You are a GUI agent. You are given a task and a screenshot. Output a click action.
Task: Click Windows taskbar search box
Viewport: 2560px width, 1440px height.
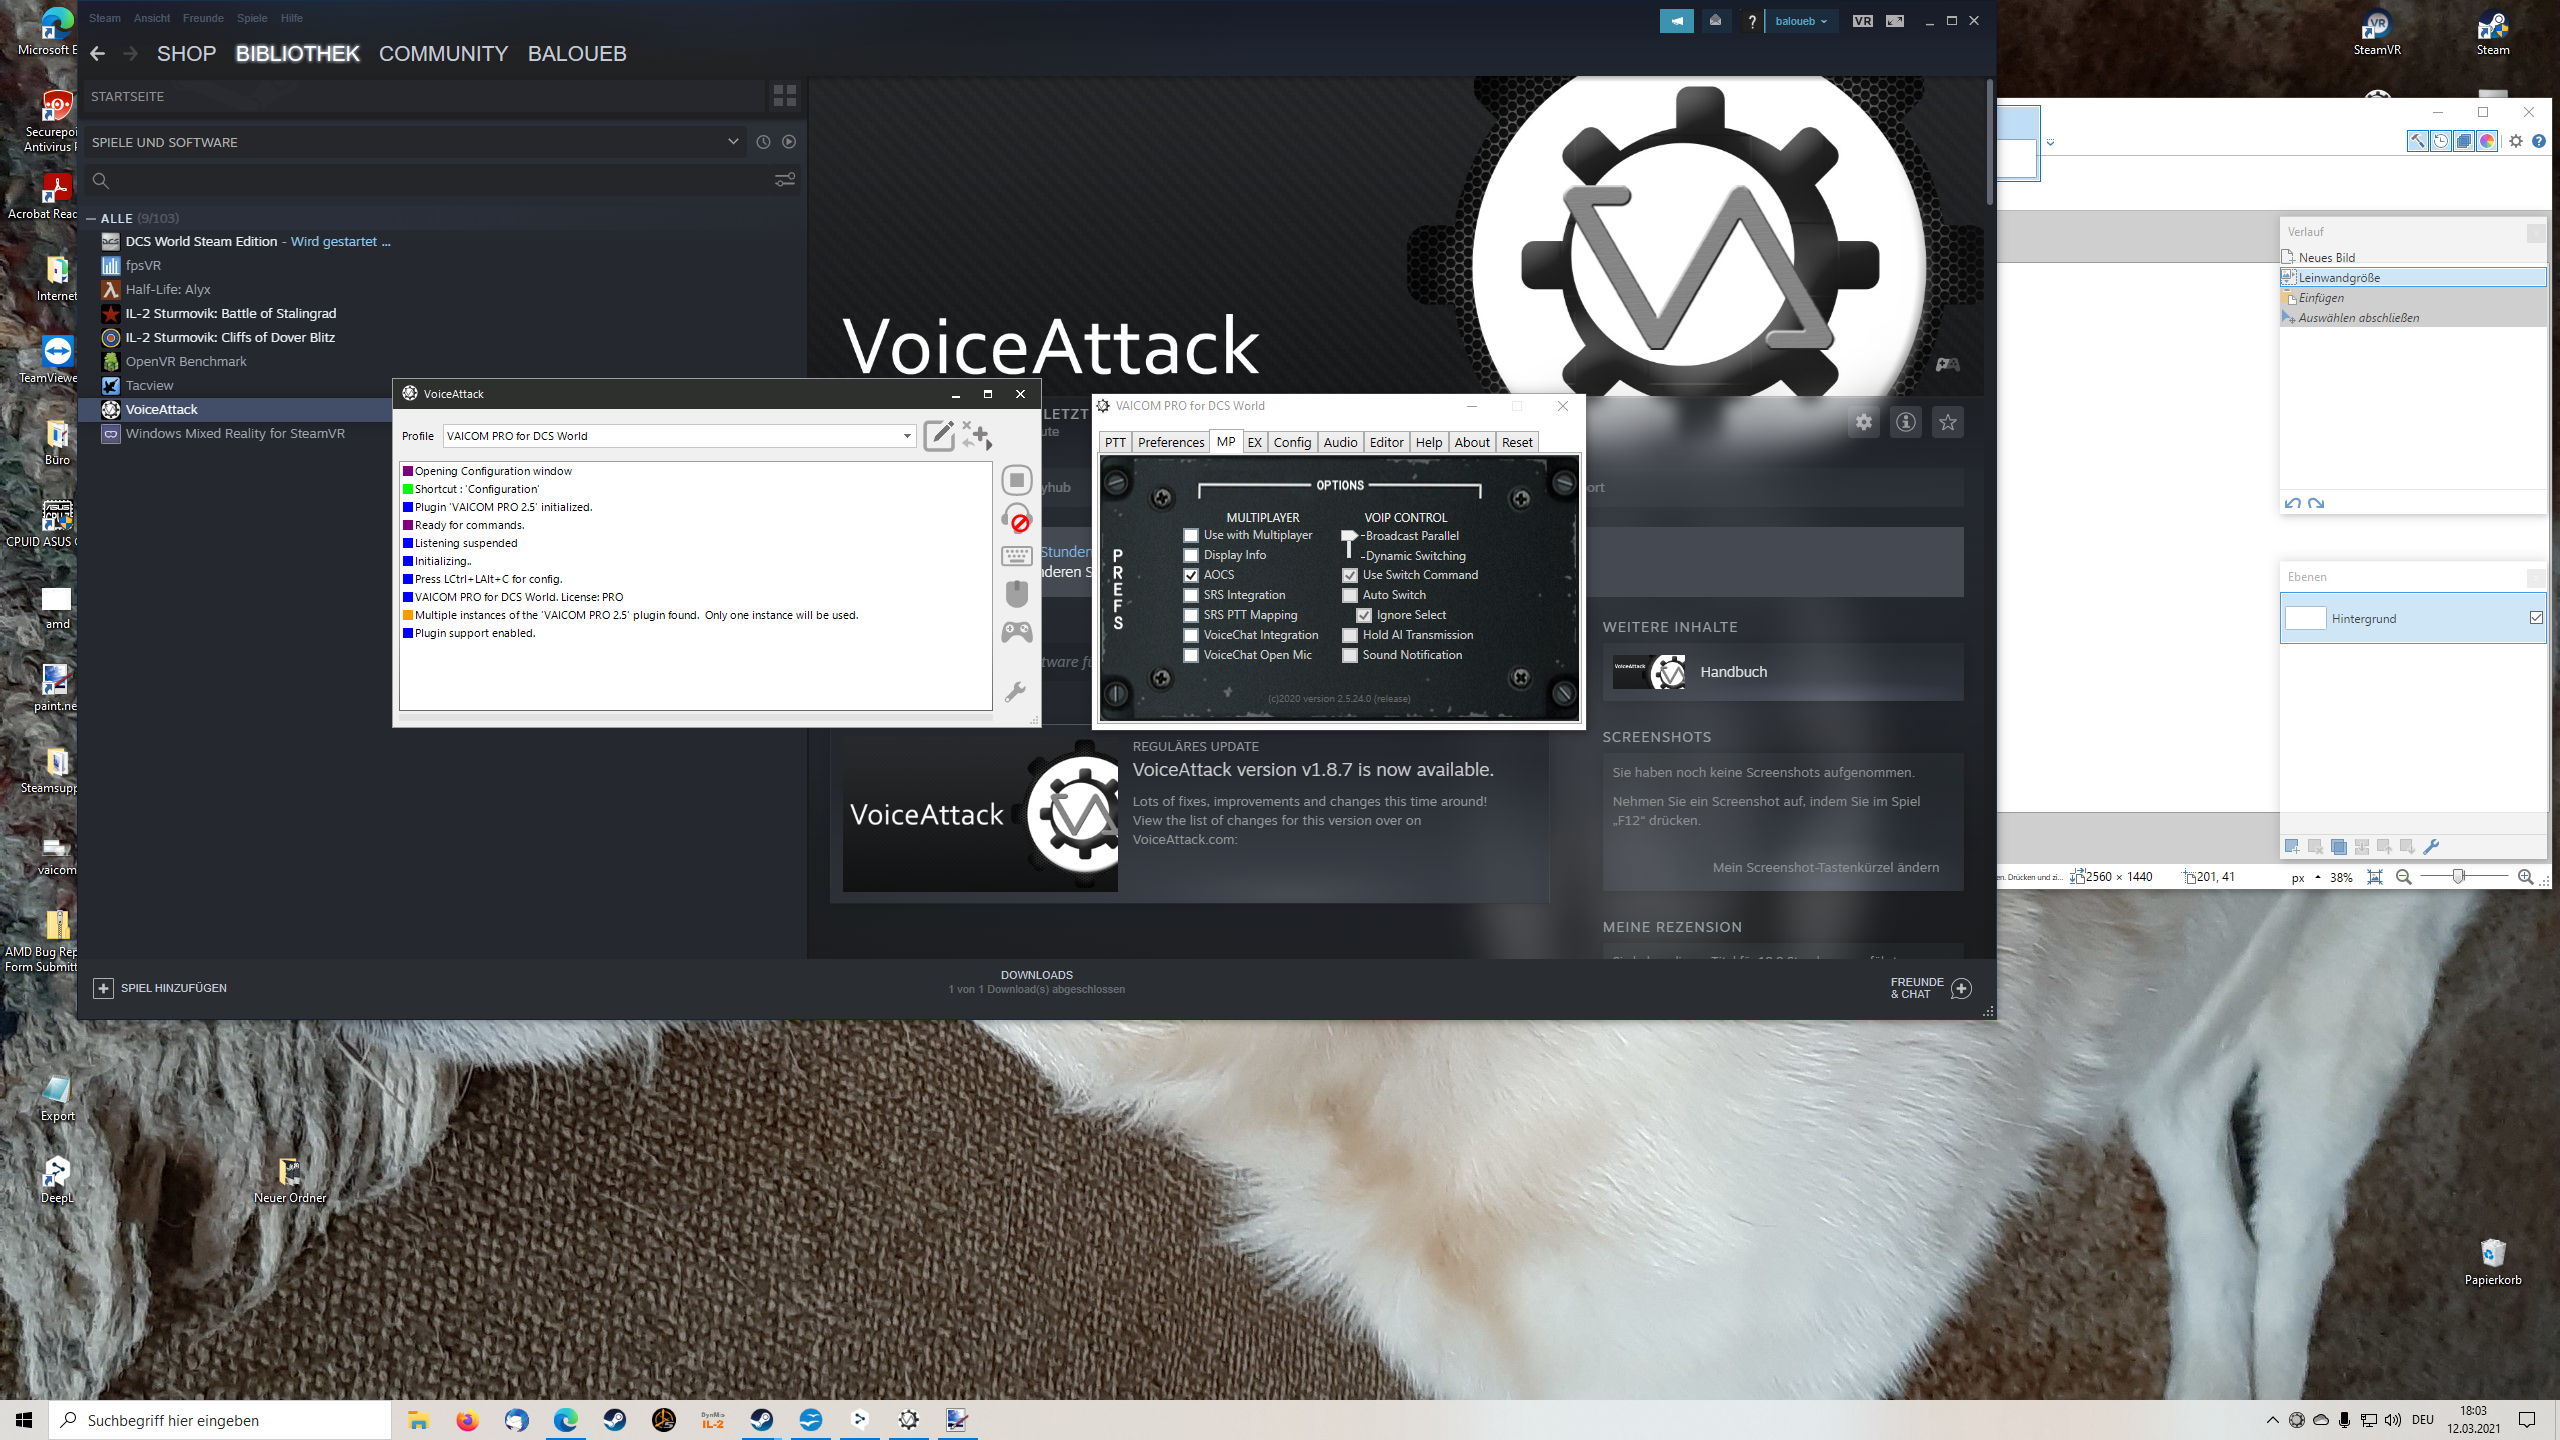(220, 1420)
